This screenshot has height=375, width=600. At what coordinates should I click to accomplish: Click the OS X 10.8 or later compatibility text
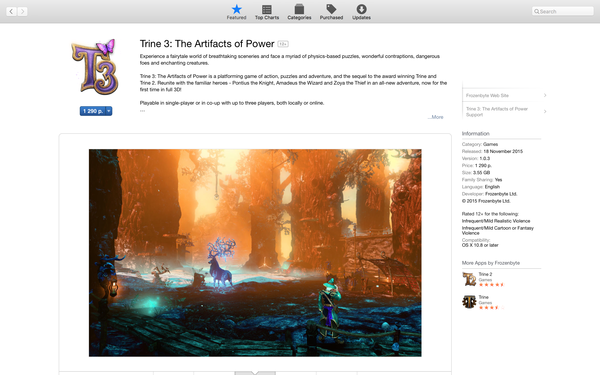[x=480, y=245]
